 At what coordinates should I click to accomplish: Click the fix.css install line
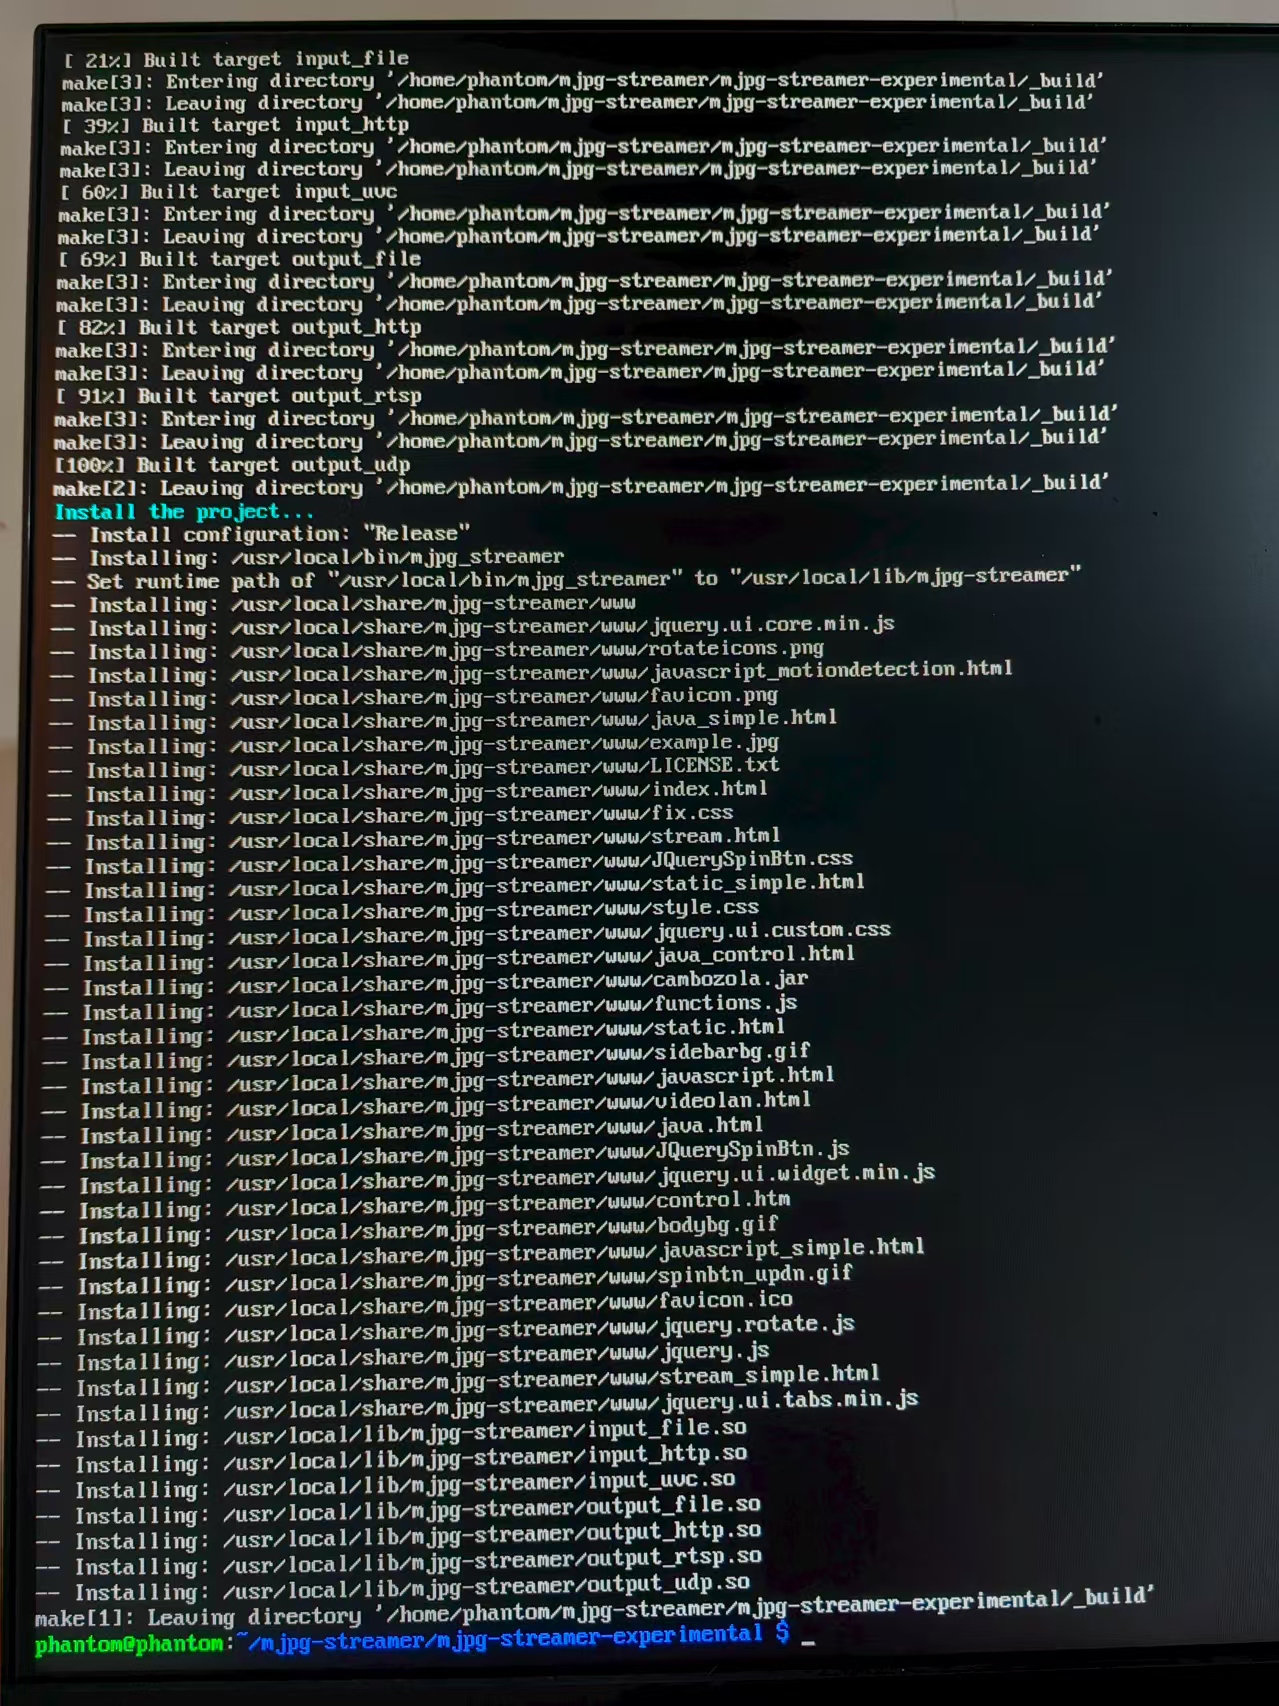[x=391, y=816]
